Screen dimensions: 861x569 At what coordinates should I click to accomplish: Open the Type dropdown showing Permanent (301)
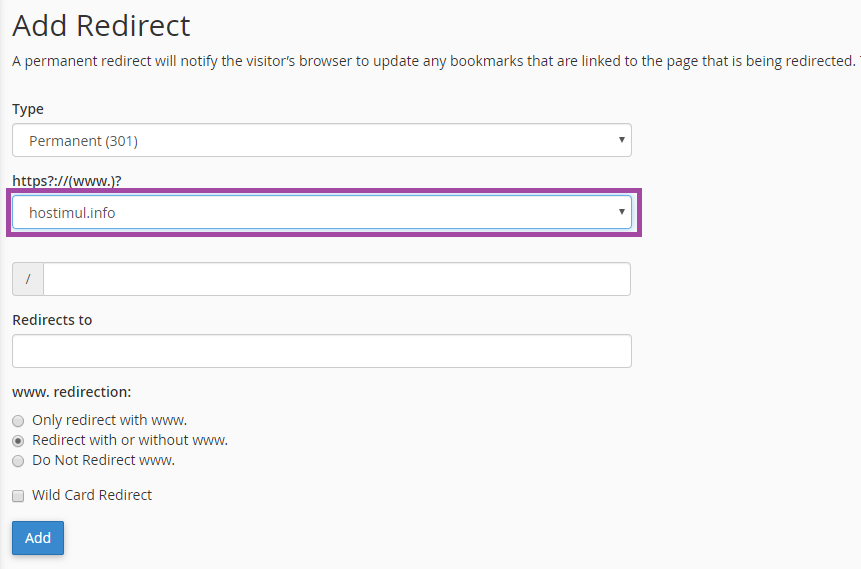[x=300, y=141]
